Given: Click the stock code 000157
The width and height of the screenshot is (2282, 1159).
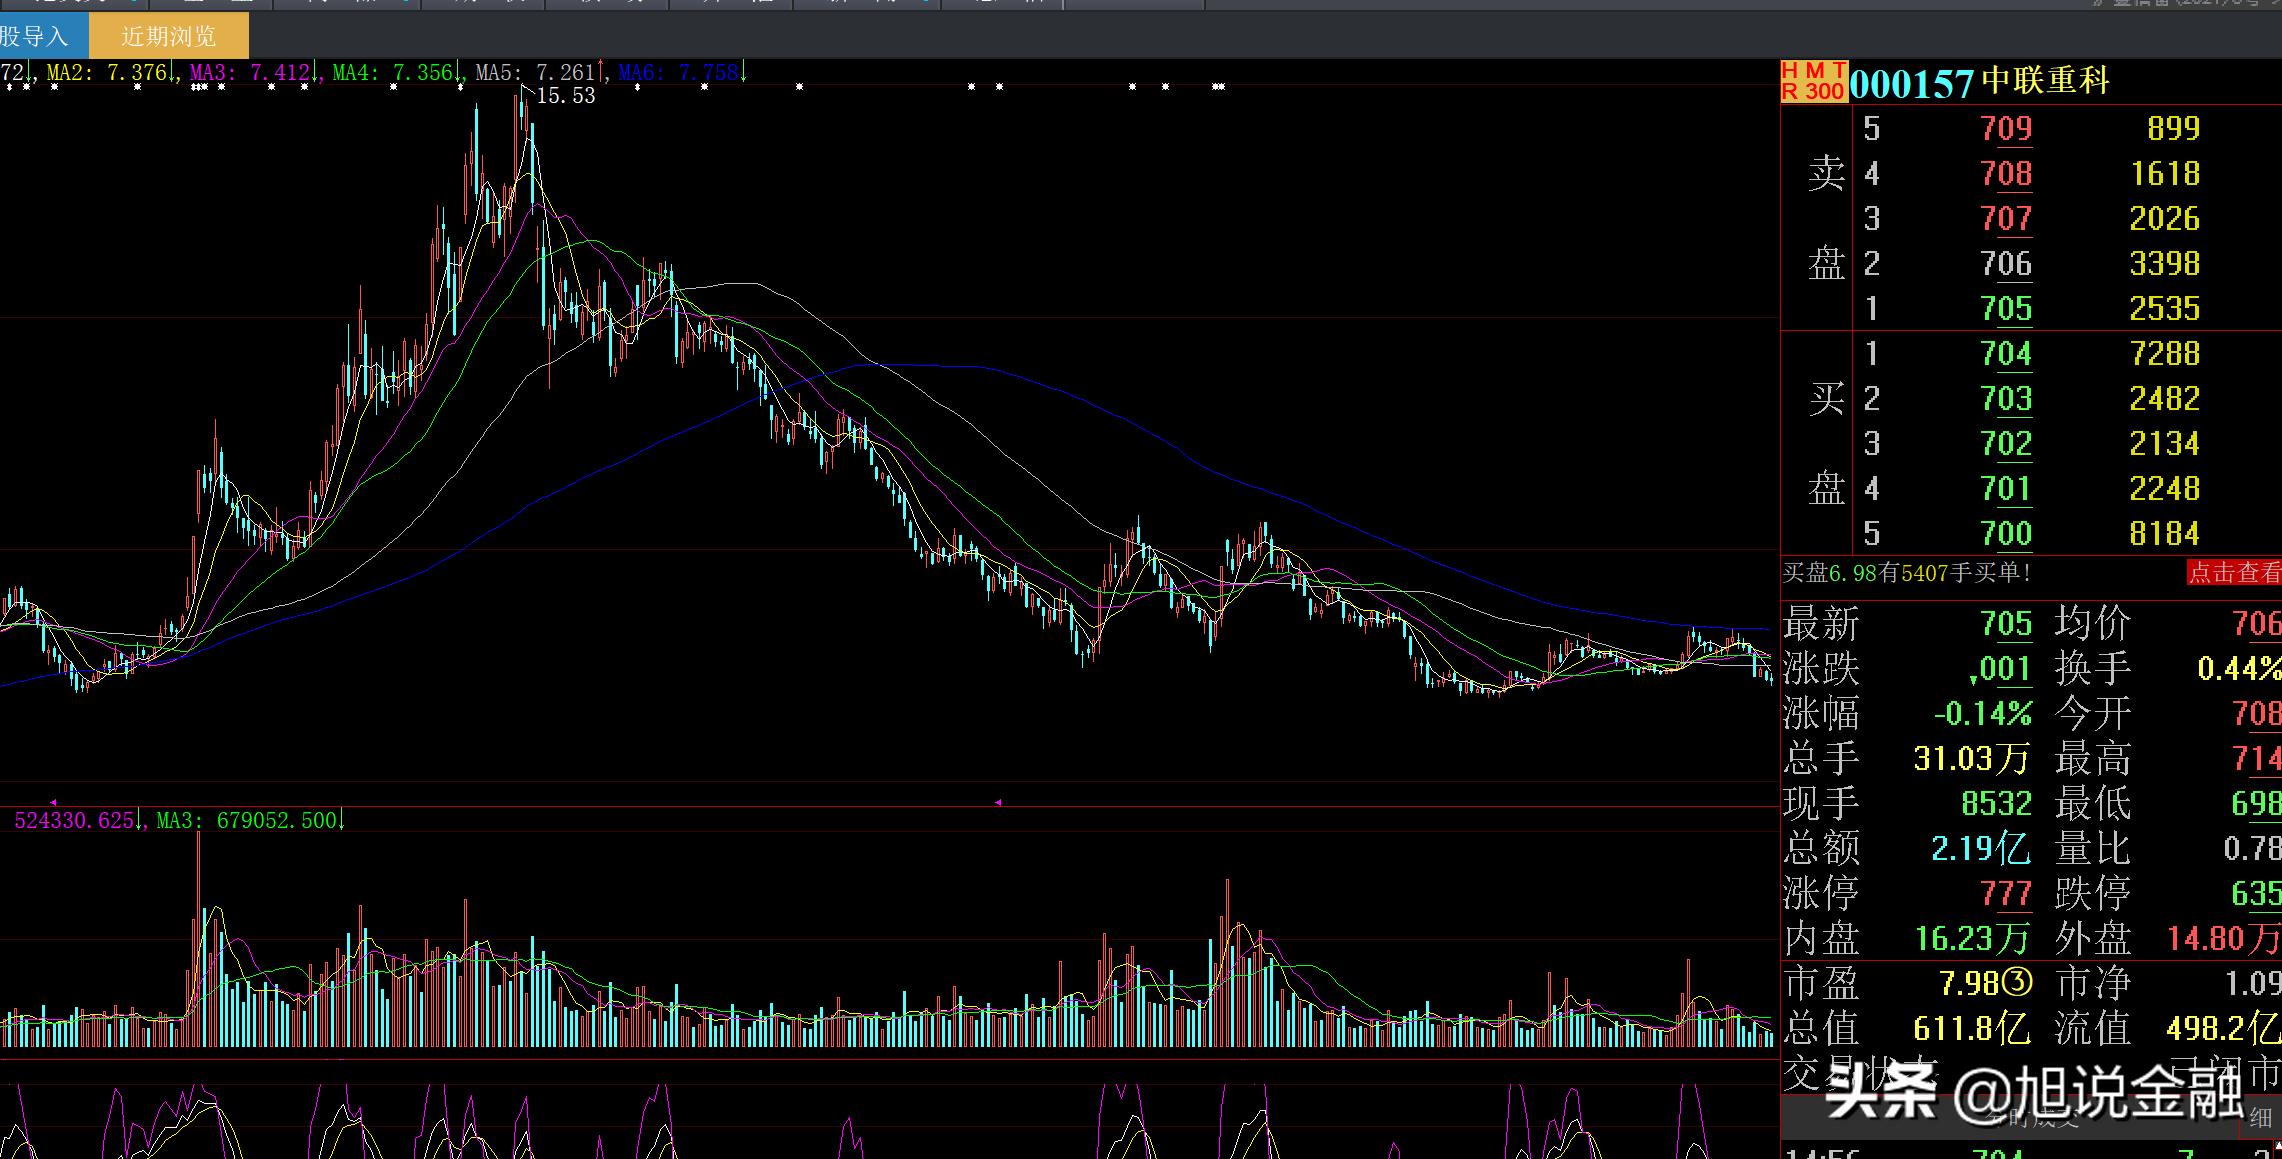Looking at the screenshot, I should pos(1911,83).
